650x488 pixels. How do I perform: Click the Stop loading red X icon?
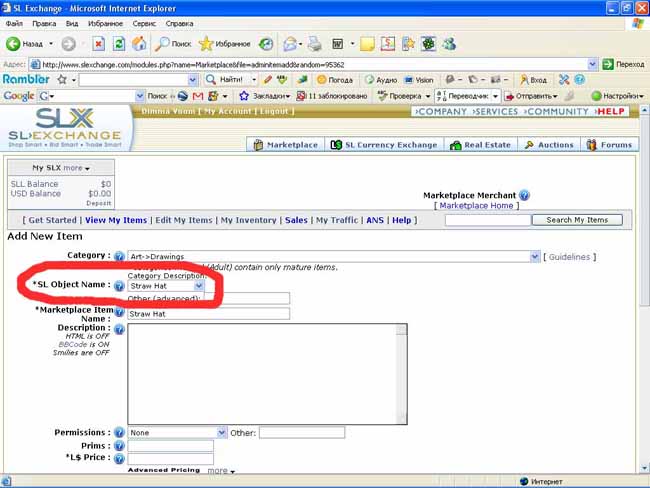click(99, 44)
